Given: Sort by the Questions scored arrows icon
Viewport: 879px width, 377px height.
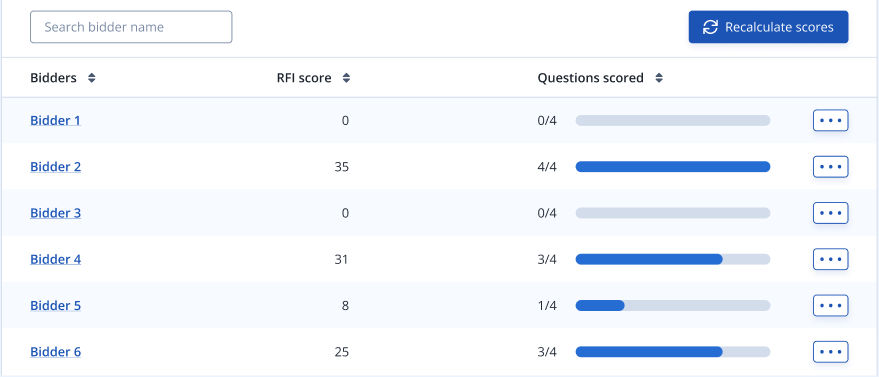Looking at the screenshot, I should tap(659, 78).
